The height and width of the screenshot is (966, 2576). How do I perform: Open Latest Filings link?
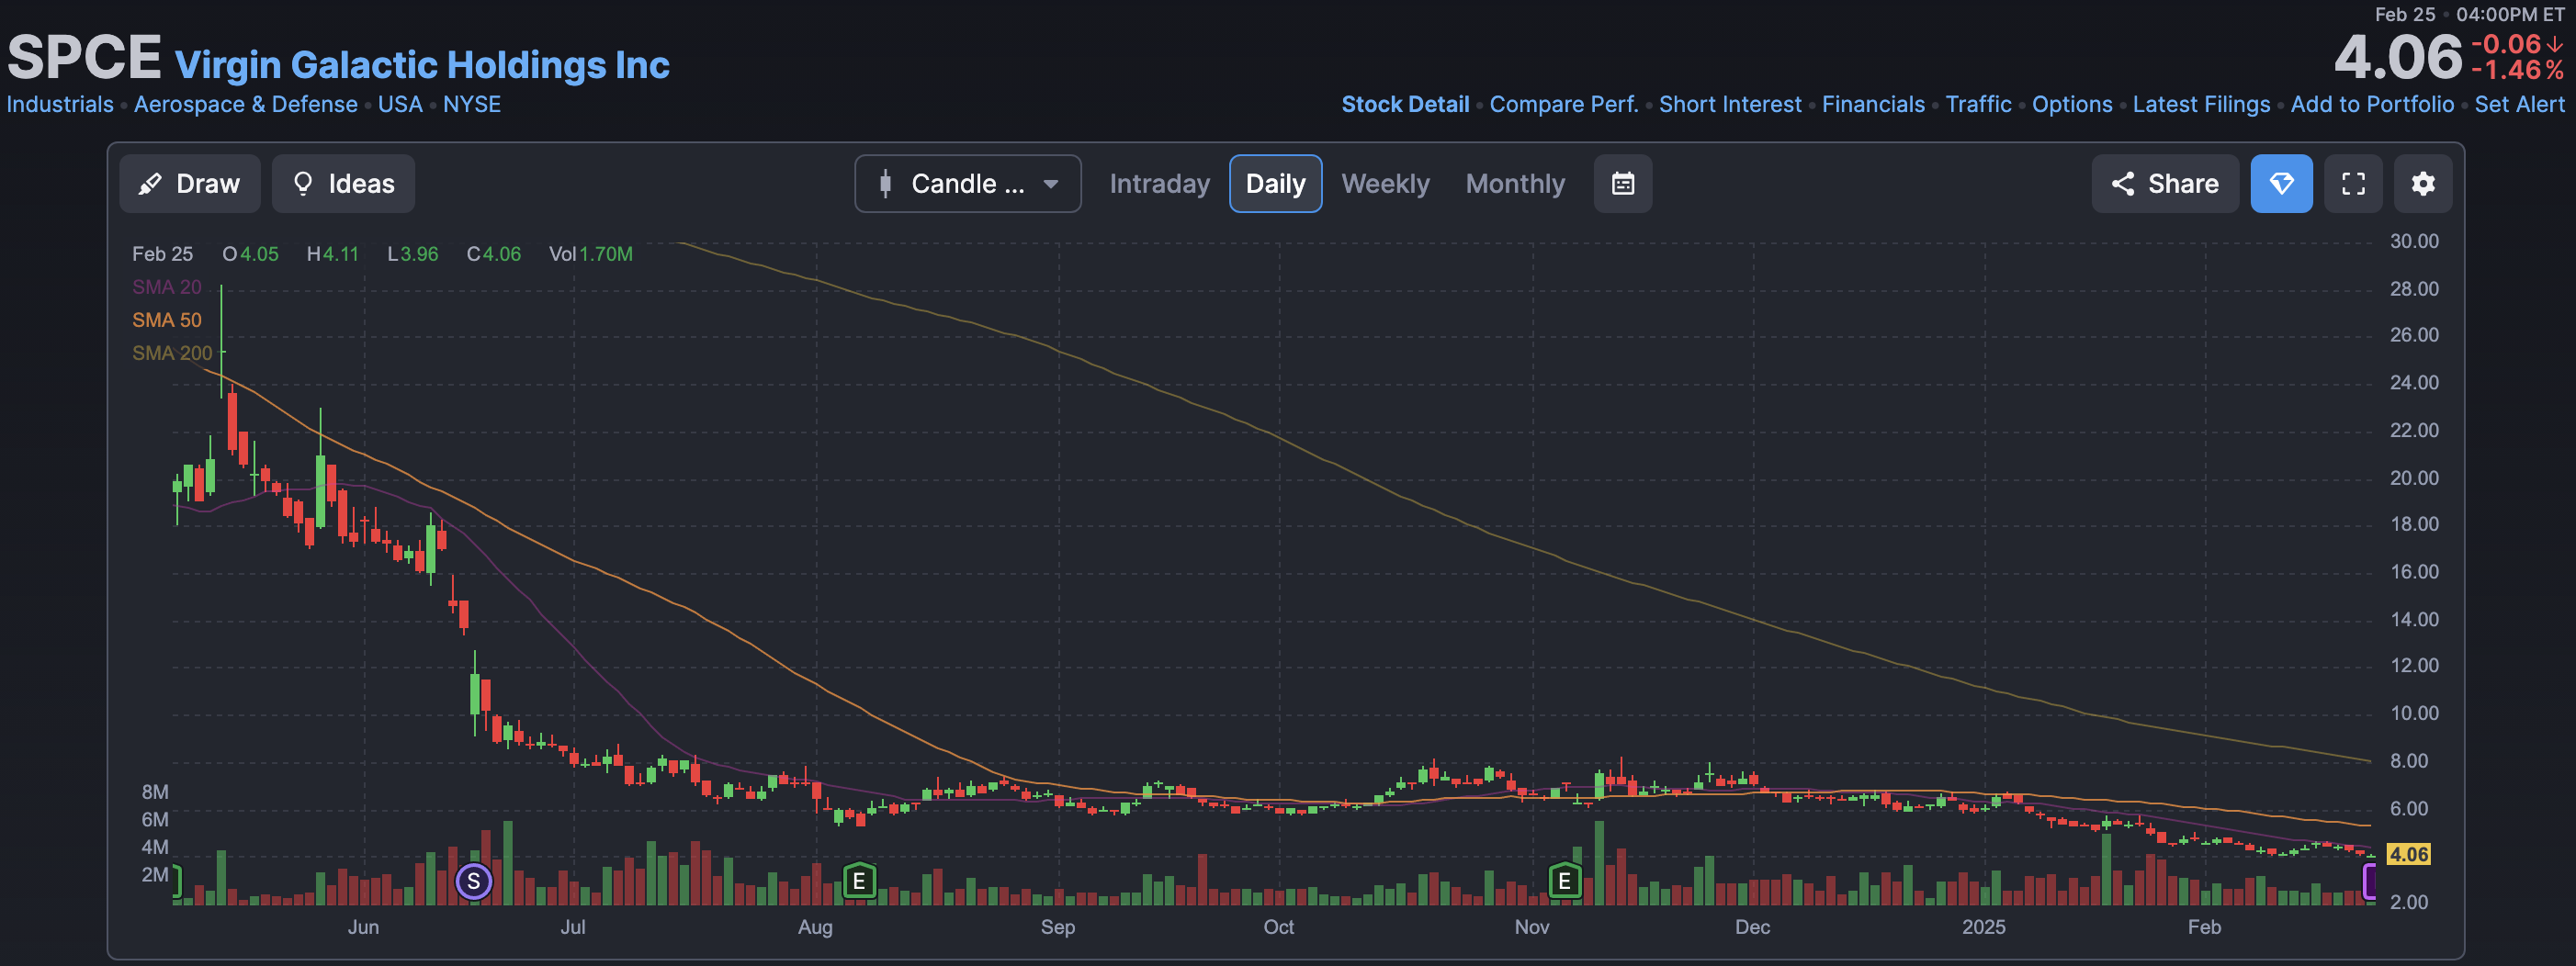click(x=2200, y=104)
